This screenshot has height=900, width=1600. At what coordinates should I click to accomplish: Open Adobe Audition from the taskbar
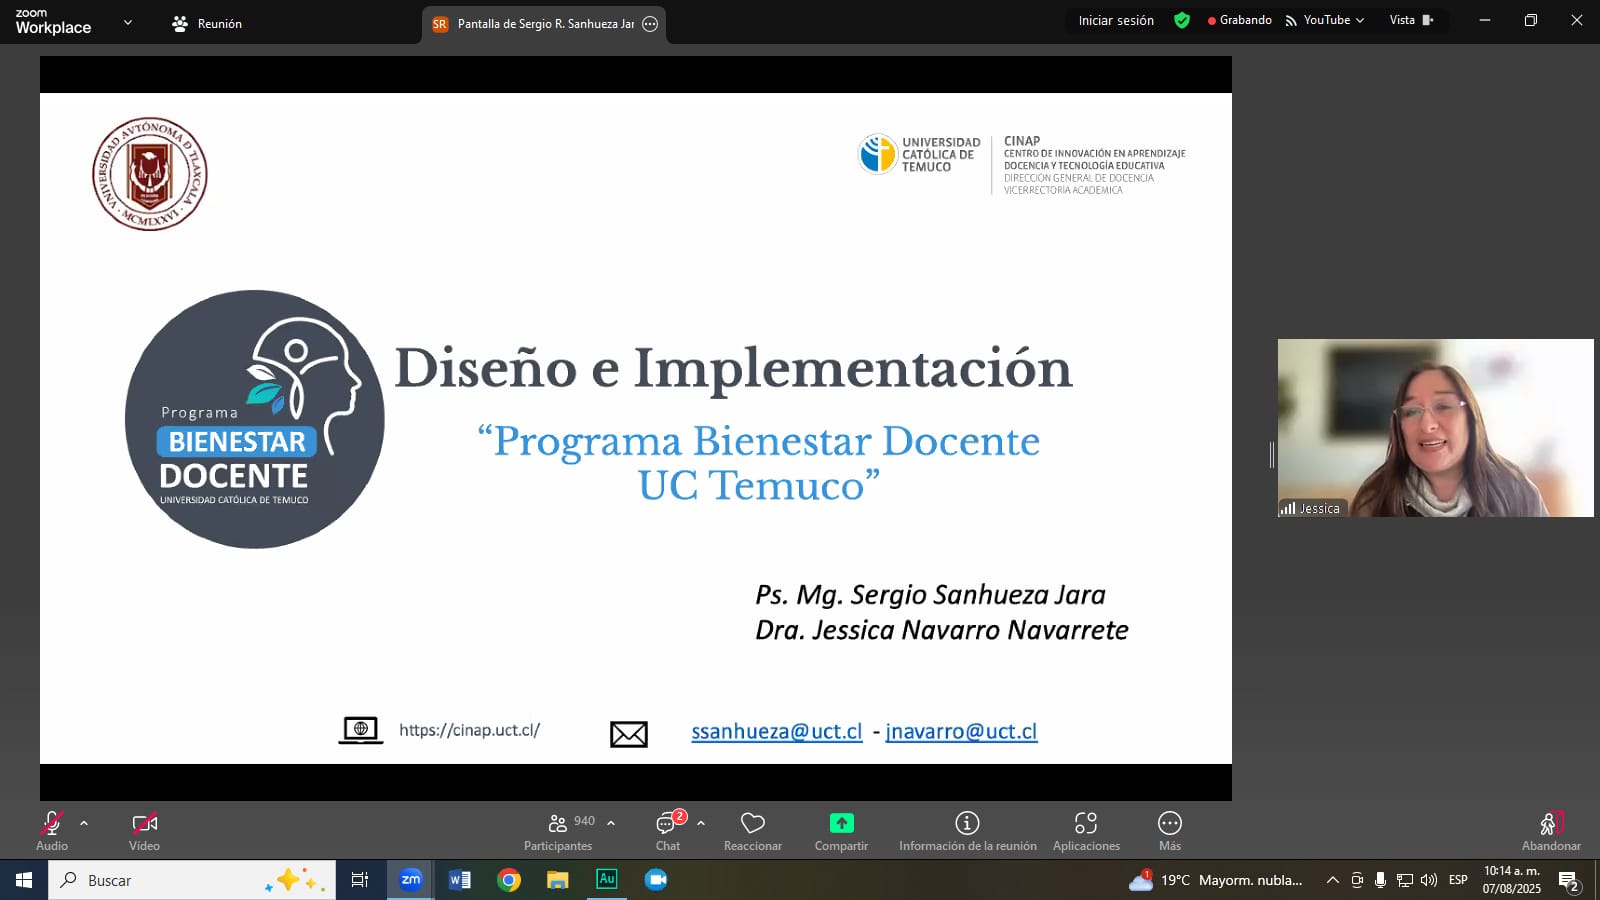pos(606,880)
